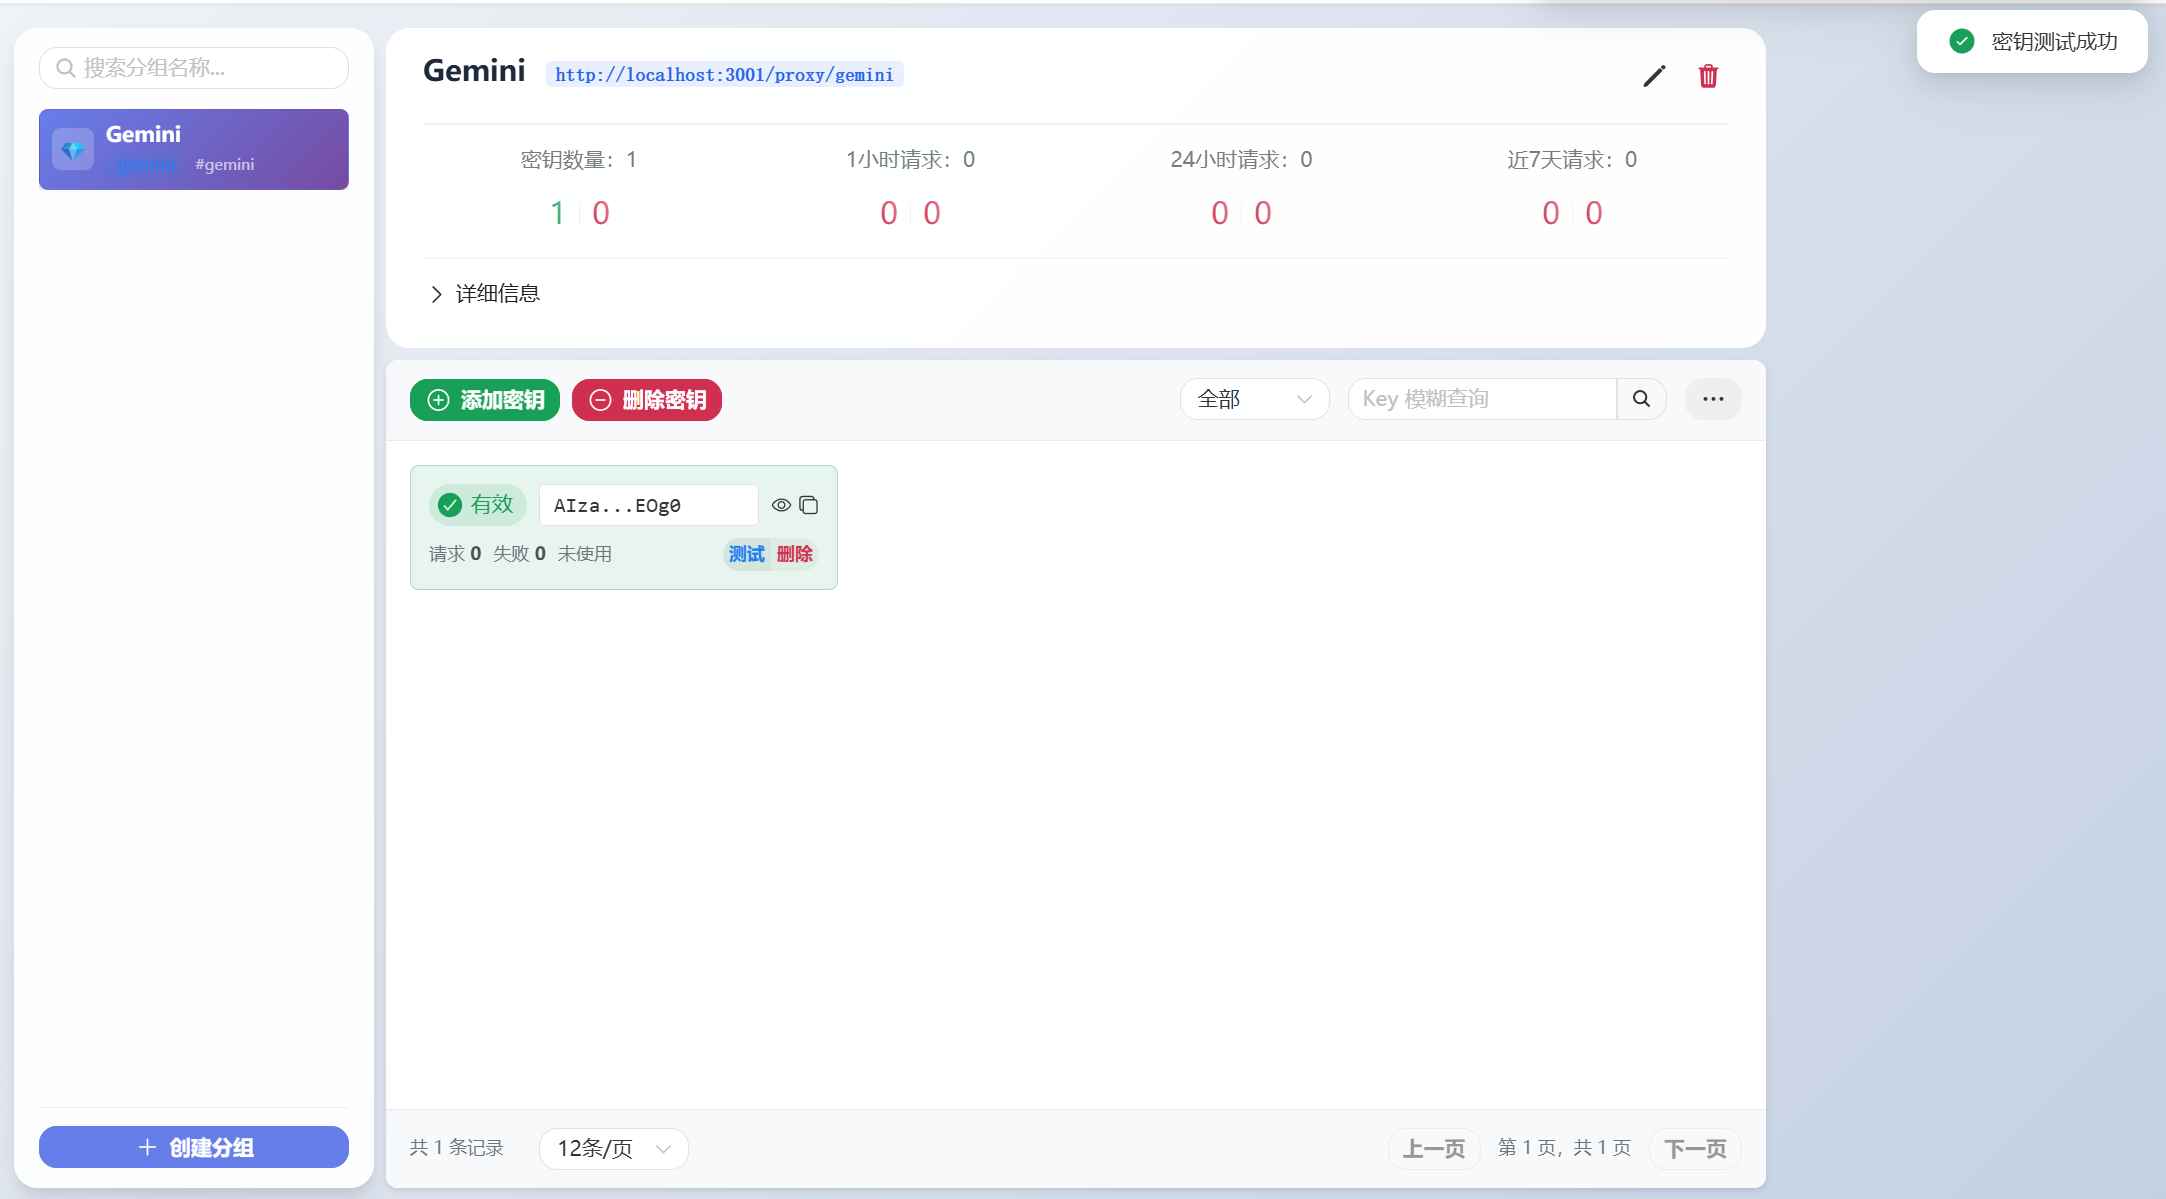Copy the AIza...EOg0 key using copy icon
This screenshot has width=2166, height=1199.
[x=809, y=505]
